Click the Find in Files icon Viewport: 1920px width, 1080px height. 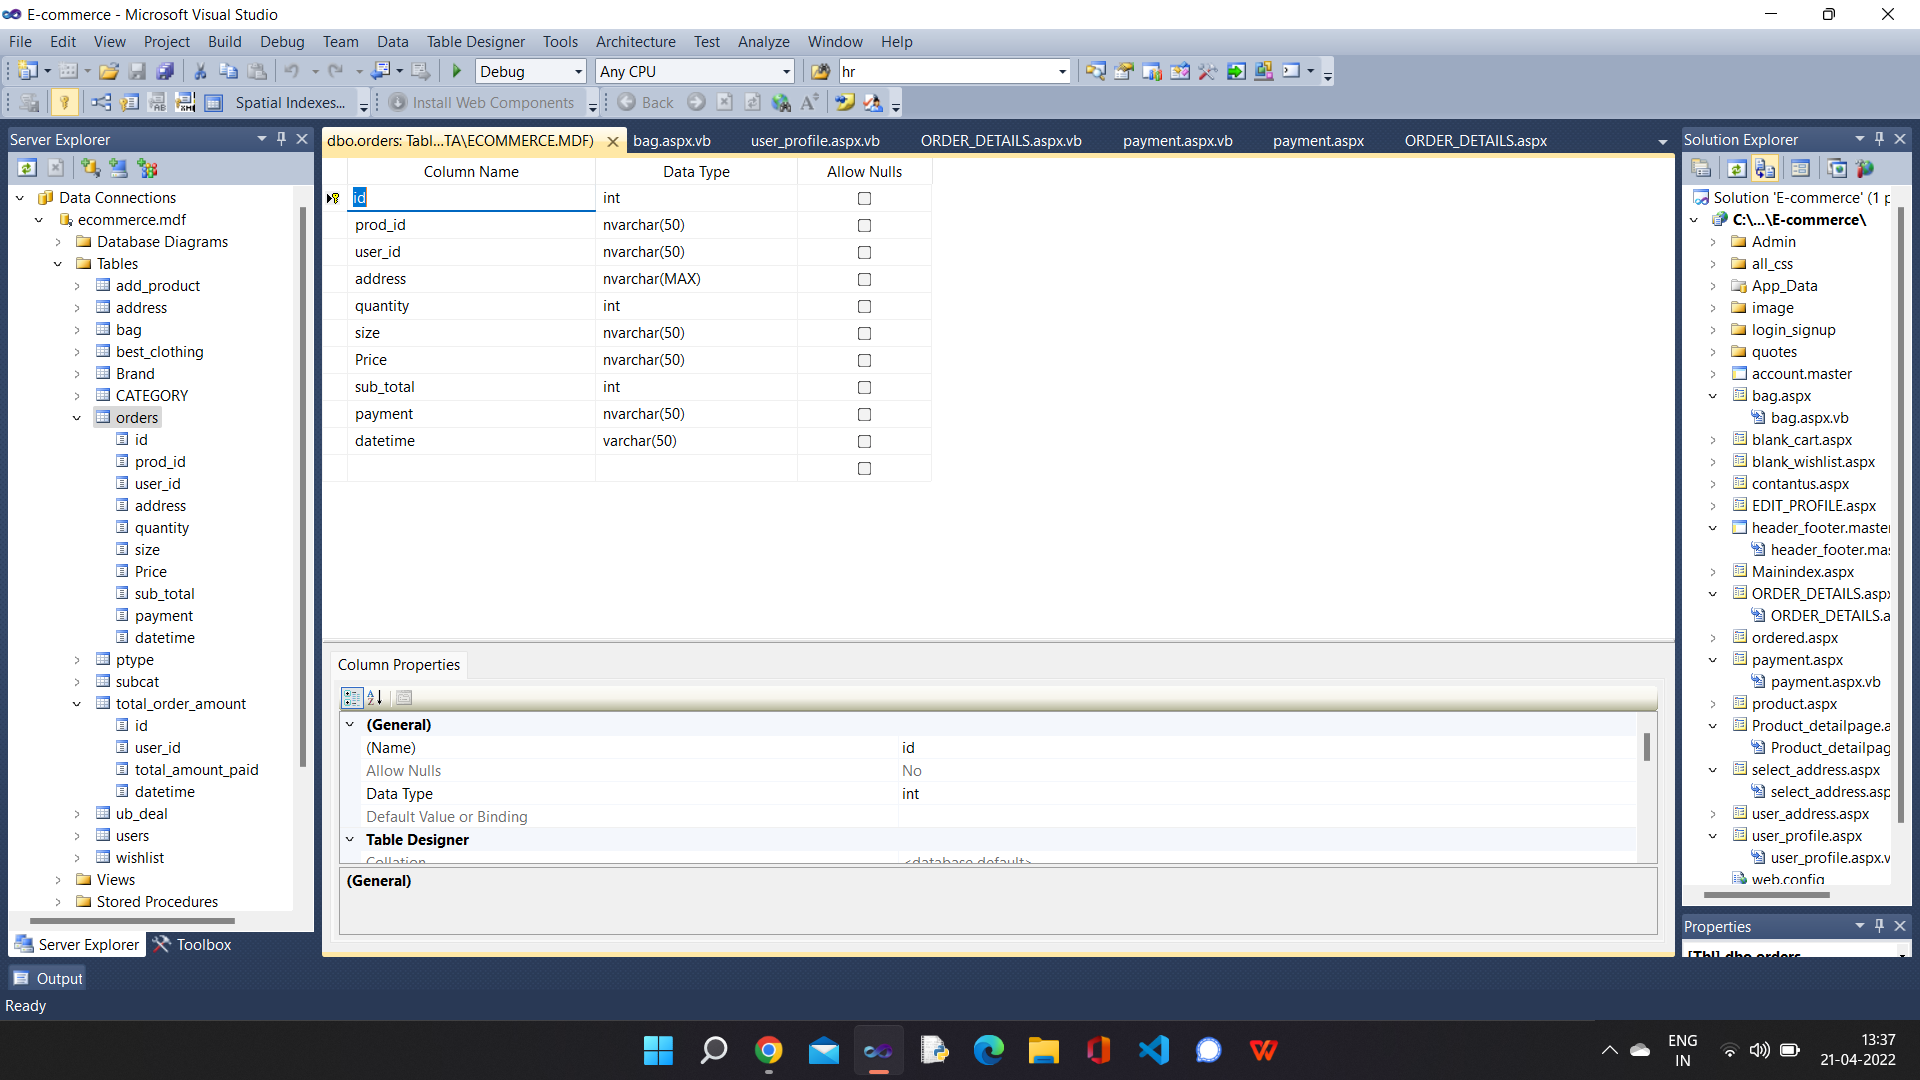coord(820,71)
